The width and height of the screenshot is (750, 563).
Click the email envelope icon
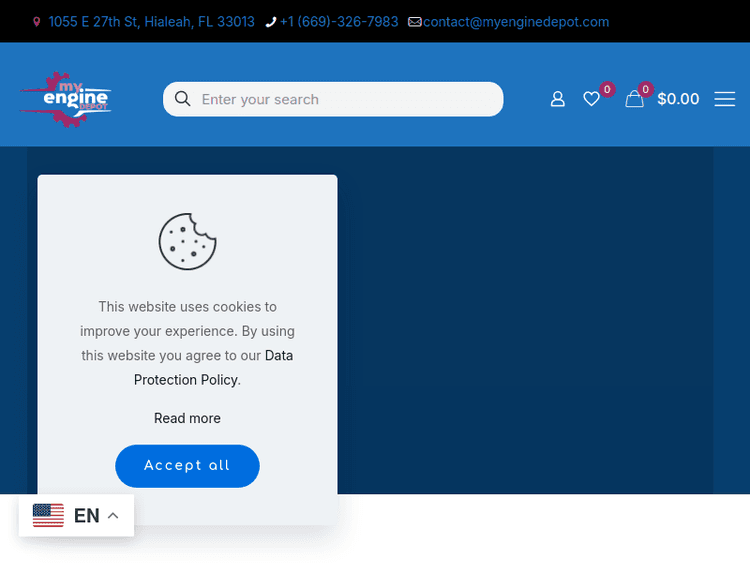(x=415, y=22)
